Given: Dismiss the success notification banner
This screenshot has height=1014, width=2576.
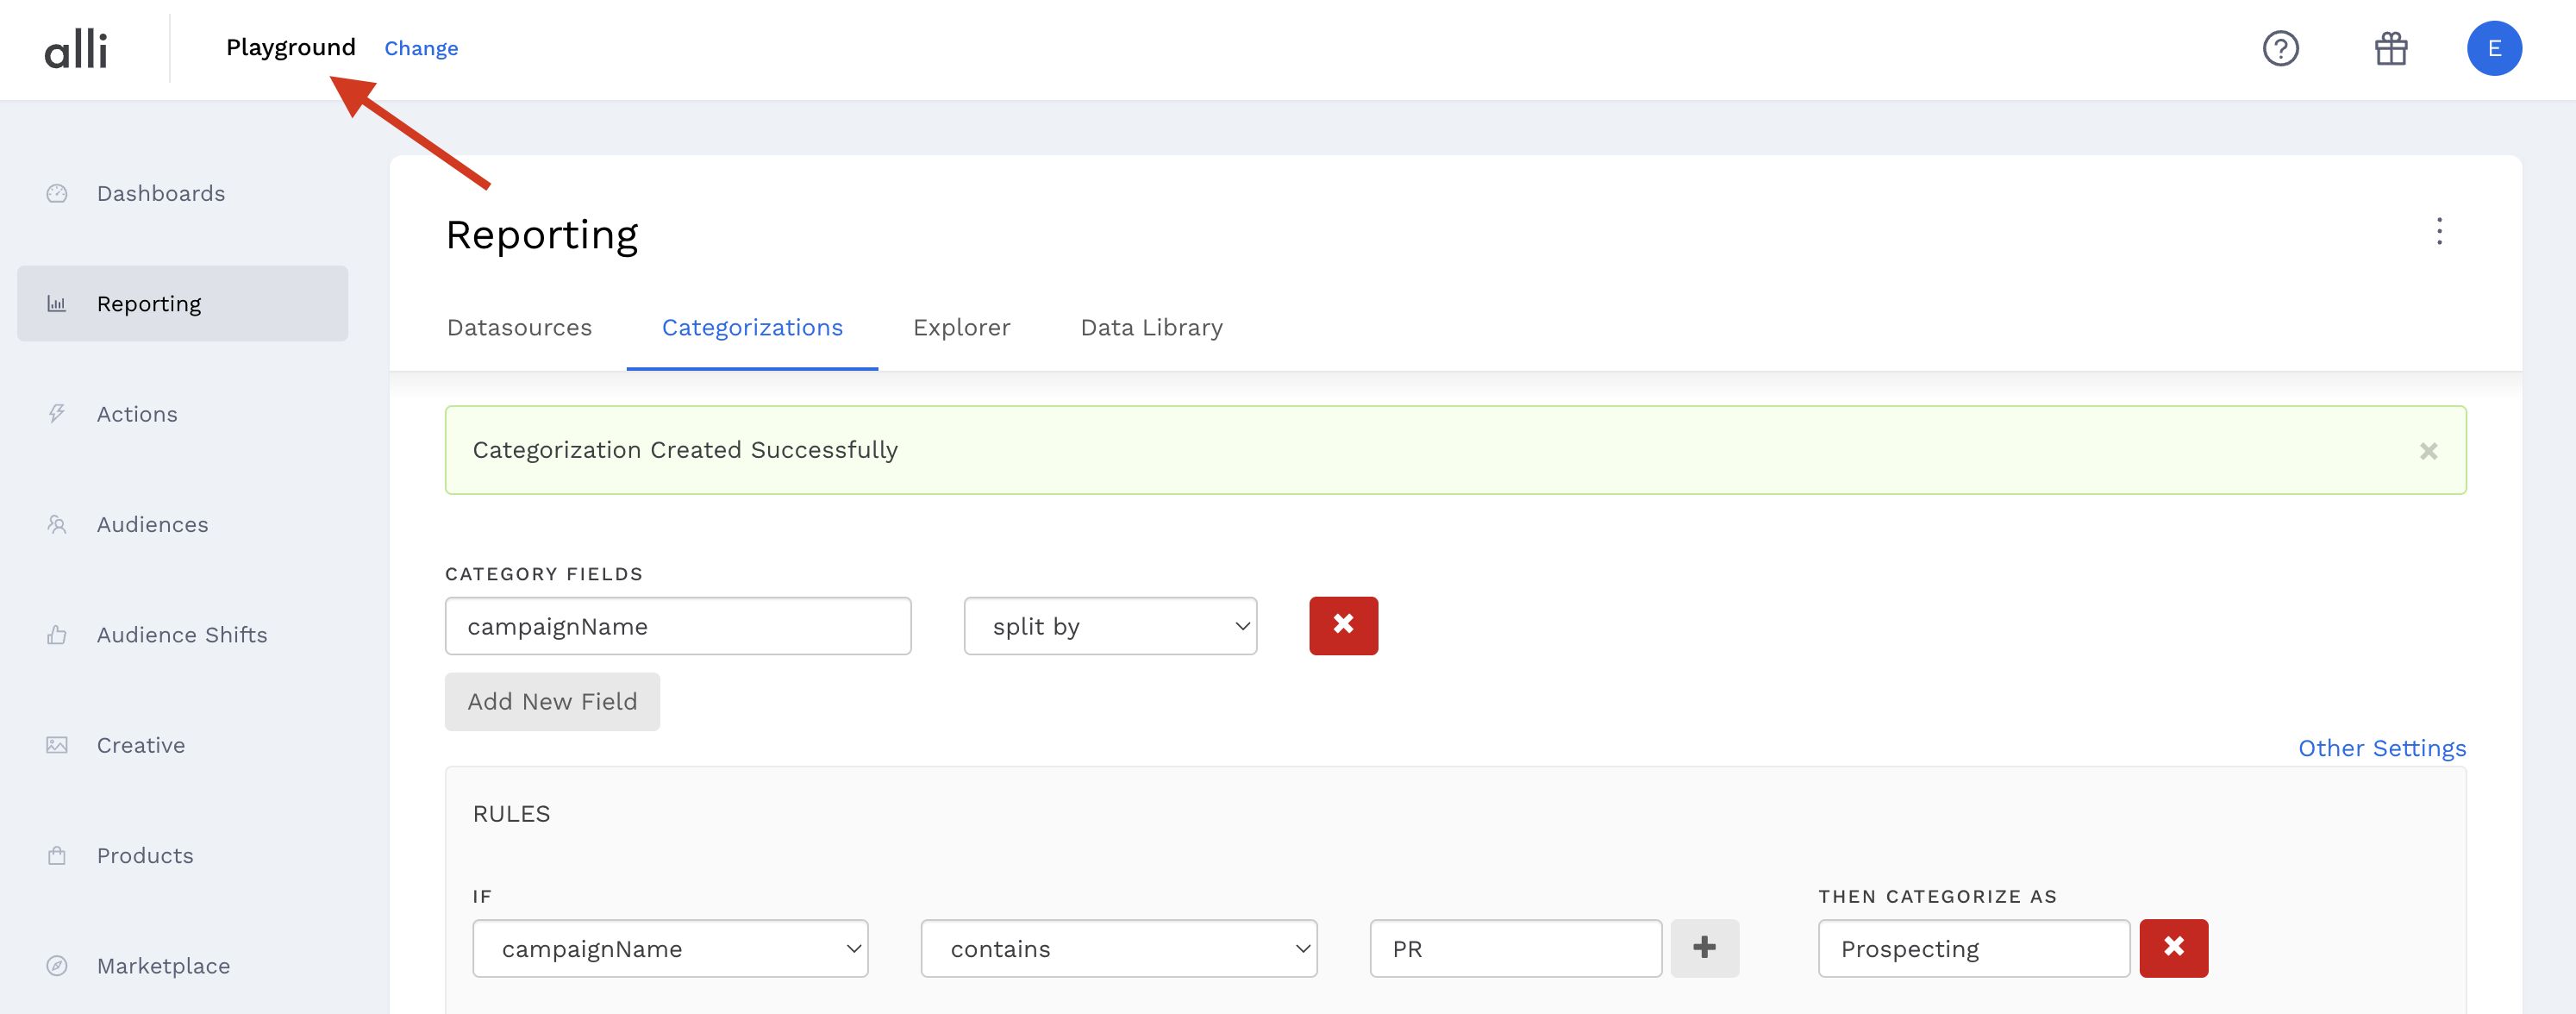Looking at the screenshot, I should [x=2428, y=451].
